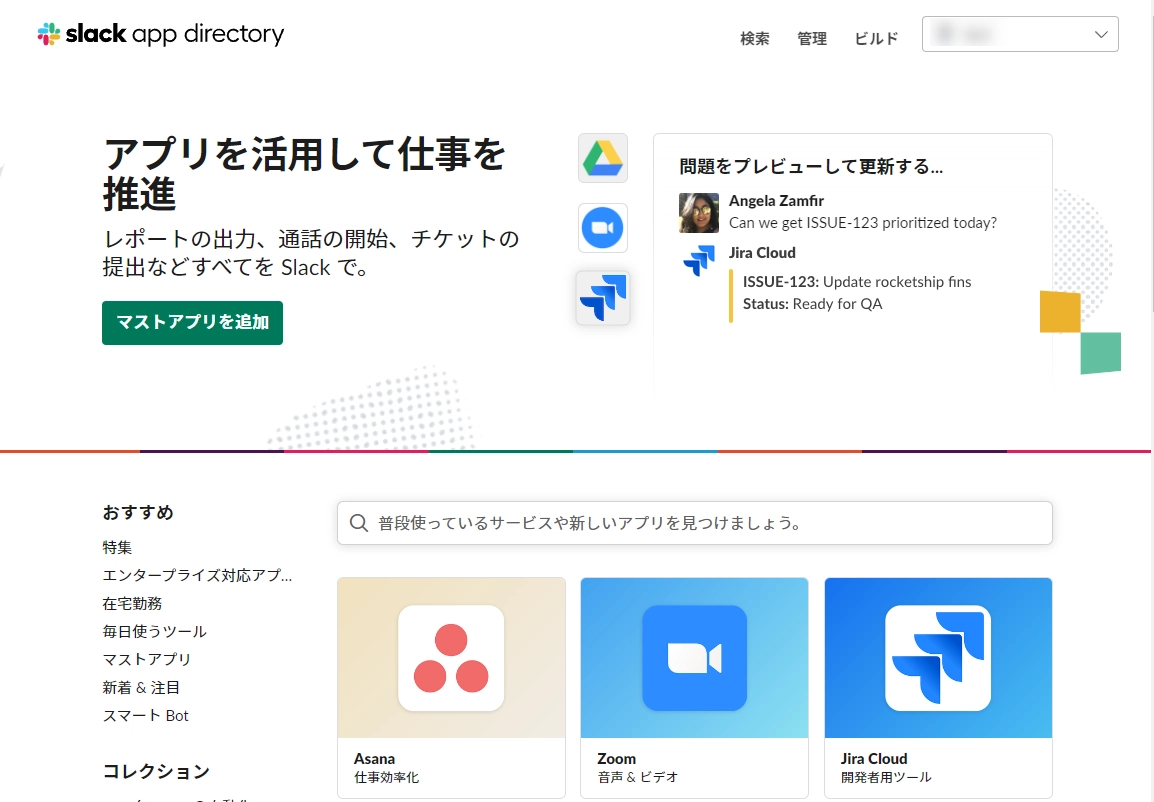Click the おすすめ sidebar heading
Screen dimensions: 1154x802
coord(138,512)
